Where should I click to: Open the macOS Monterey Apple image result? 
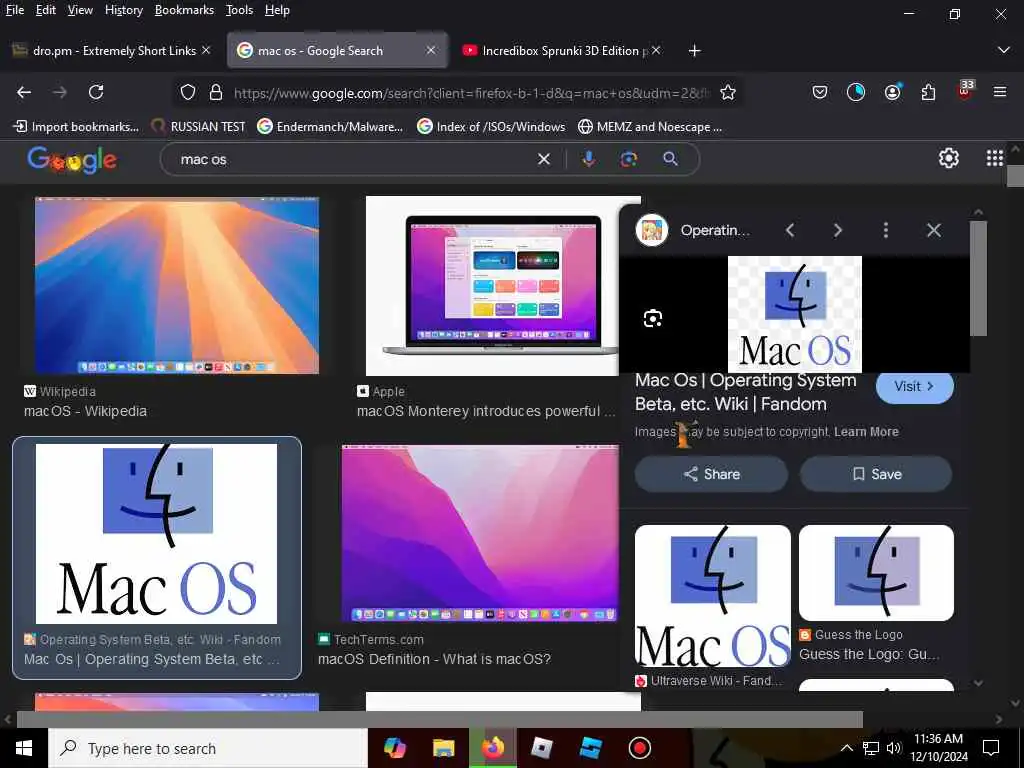click(x=492, y=285)
